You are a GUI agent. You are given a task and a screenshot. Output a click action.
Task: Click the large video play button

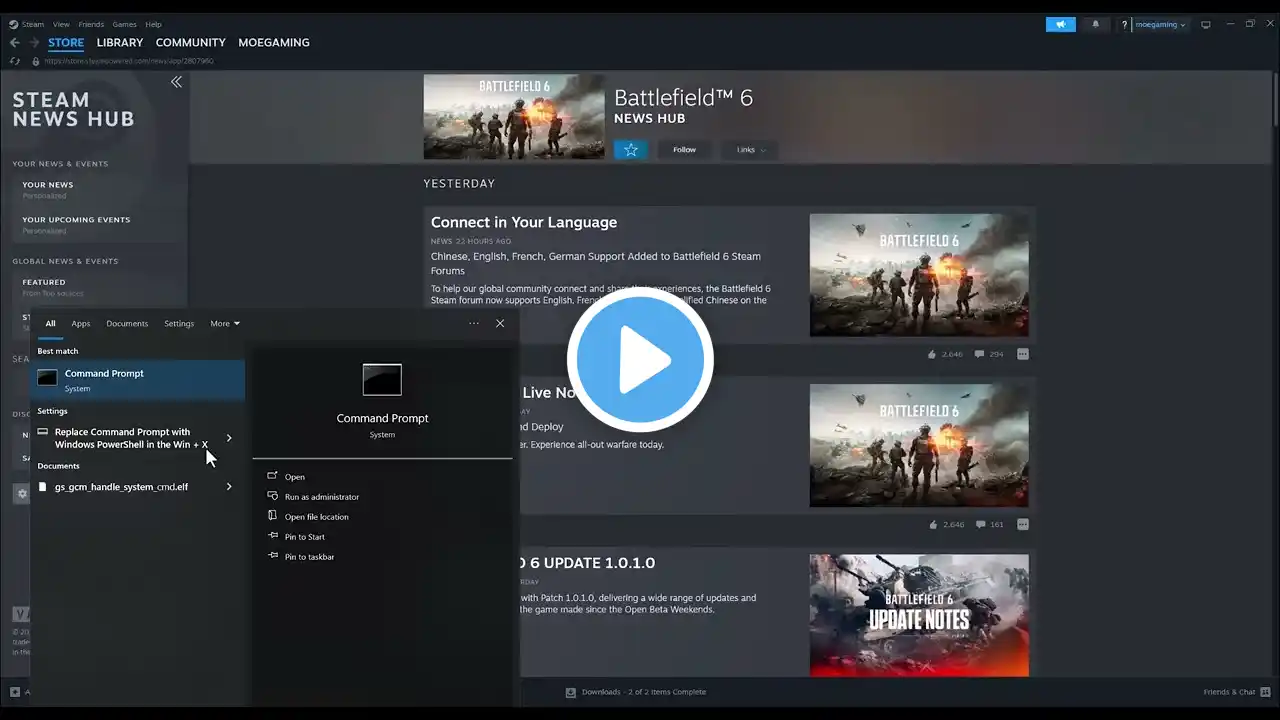[640, 360]
